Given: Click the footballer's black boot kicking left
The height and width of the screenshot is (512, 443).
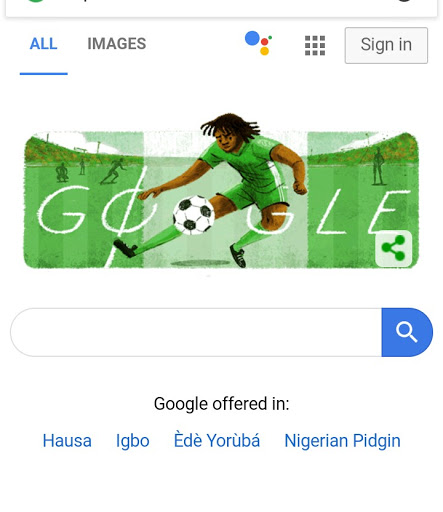Looking at the screenshot, I should [x=125, y=248].
